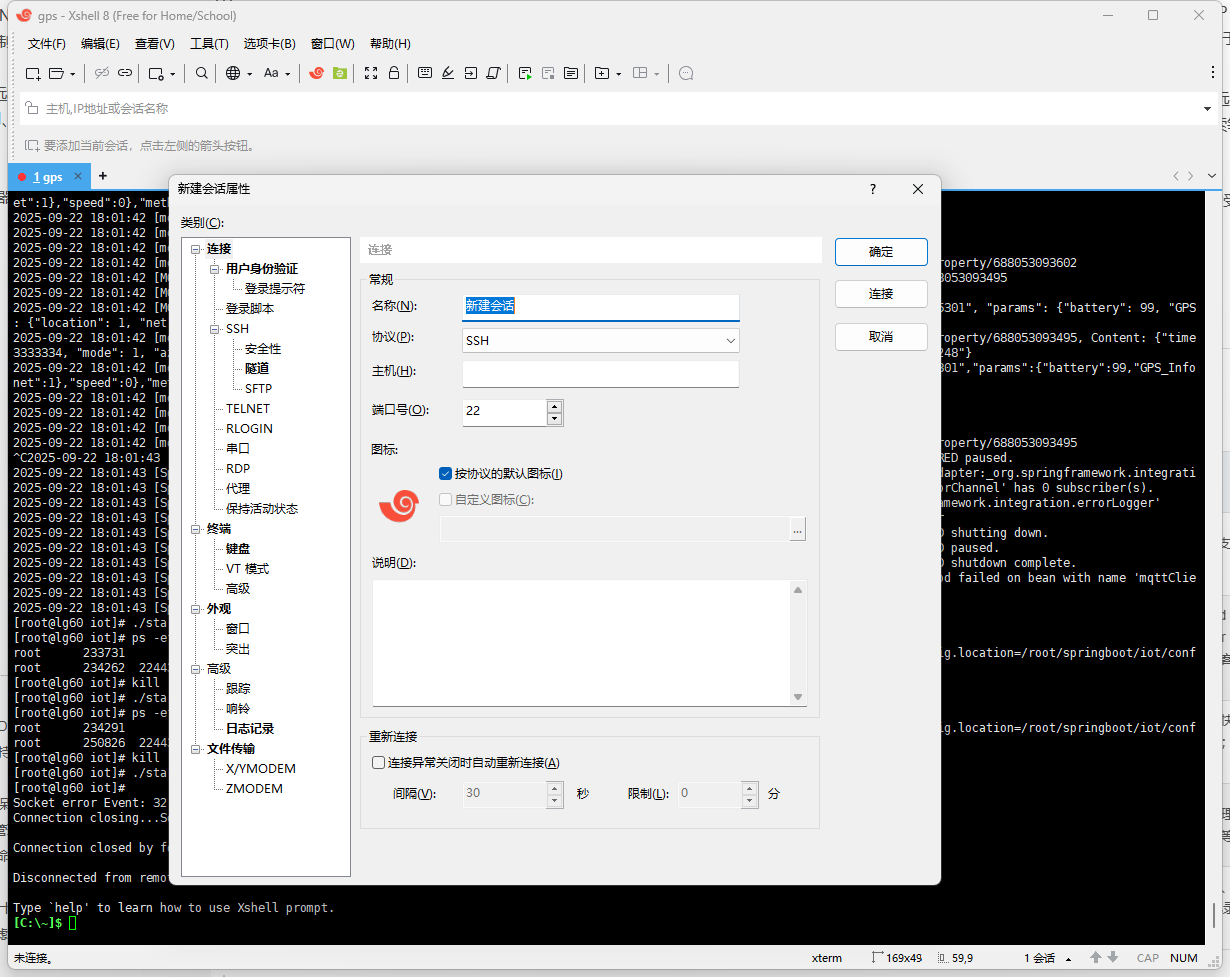Click the New session toolbar icon

(33, 73)
